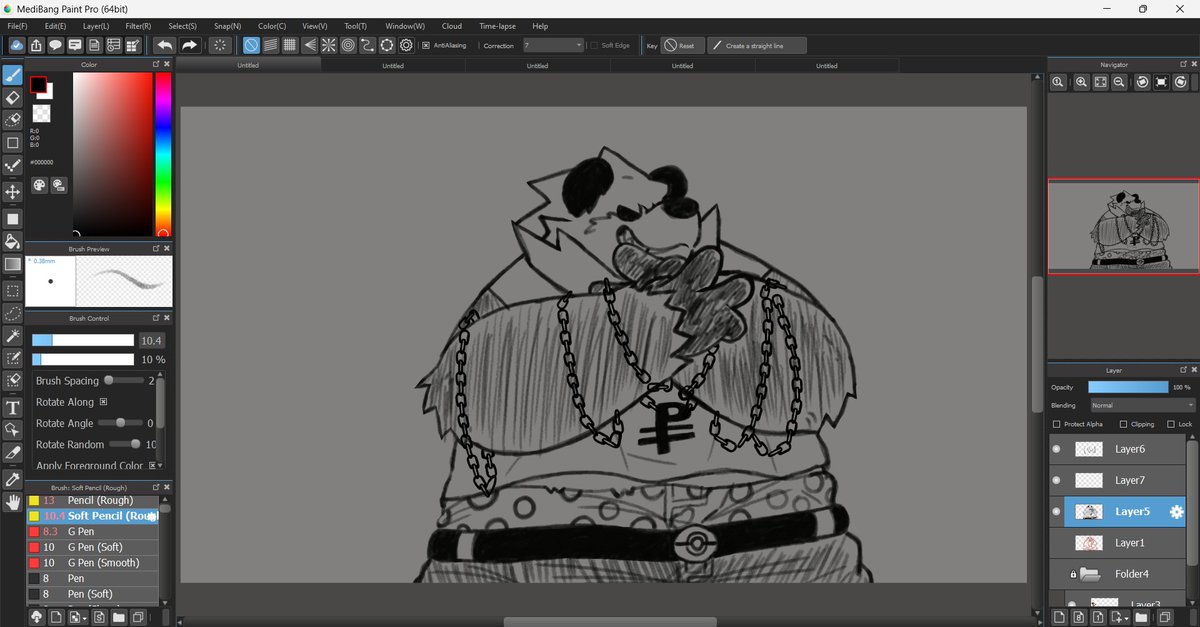This screenshot has width=1200, height=627.
Task: Enable Clipping checkbox
Action: click(x=1123, y=424)
